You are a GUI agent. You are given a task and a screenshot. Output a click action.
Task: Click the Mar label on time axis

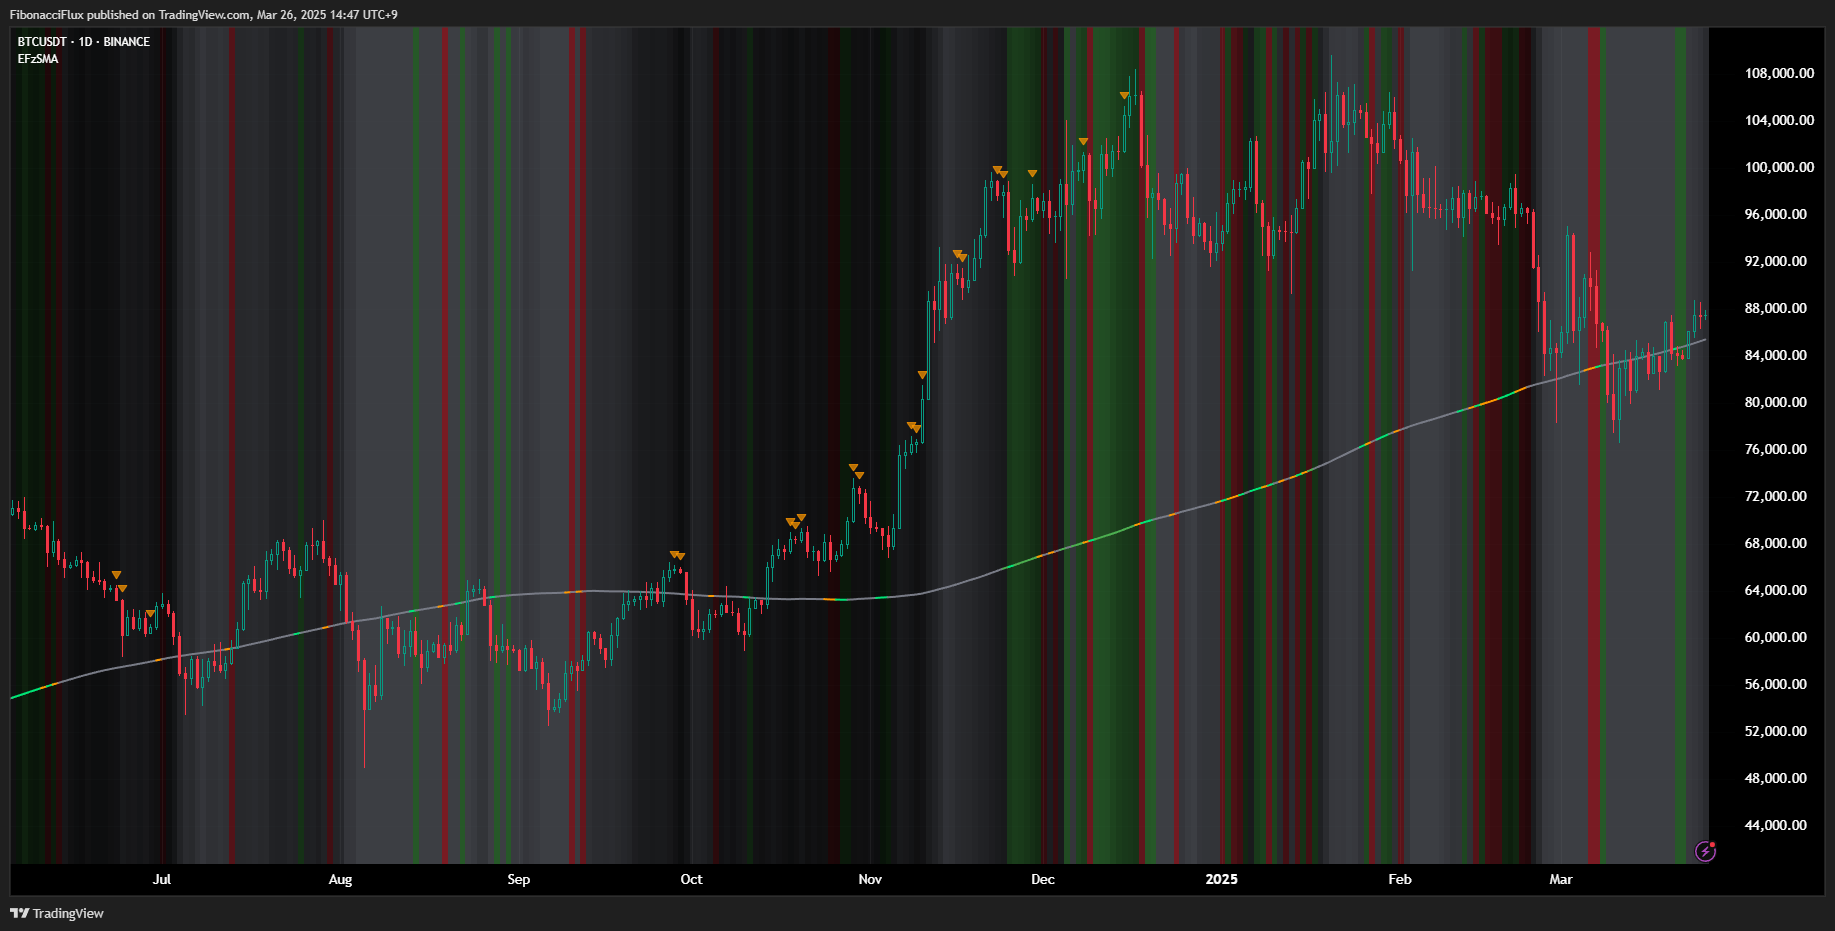(x=1561, y=879)
